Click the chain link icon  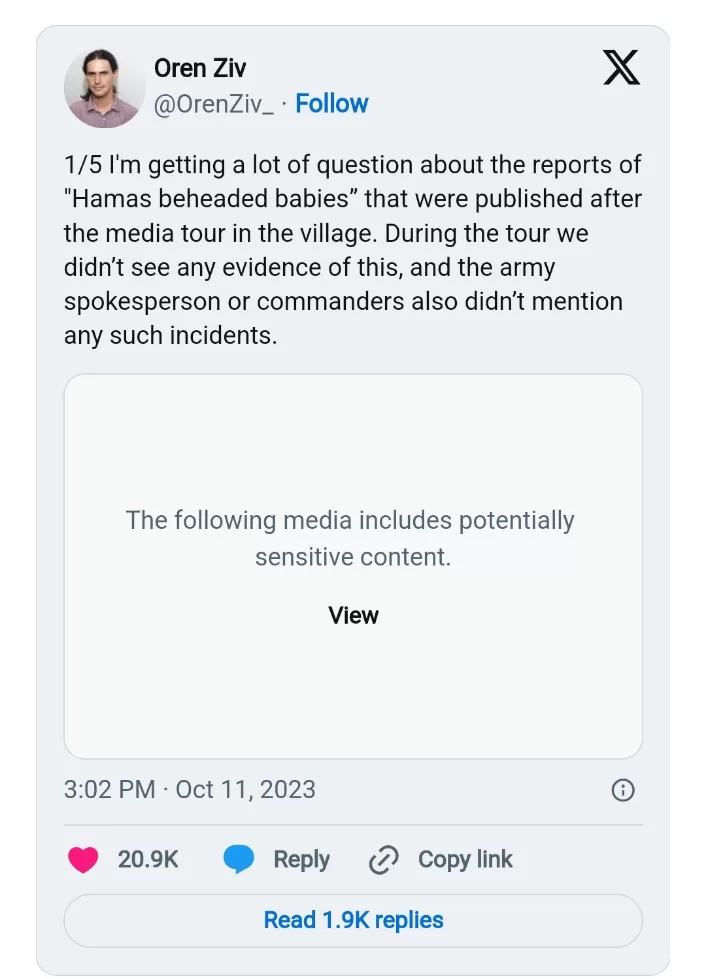[x=384, y=860]
